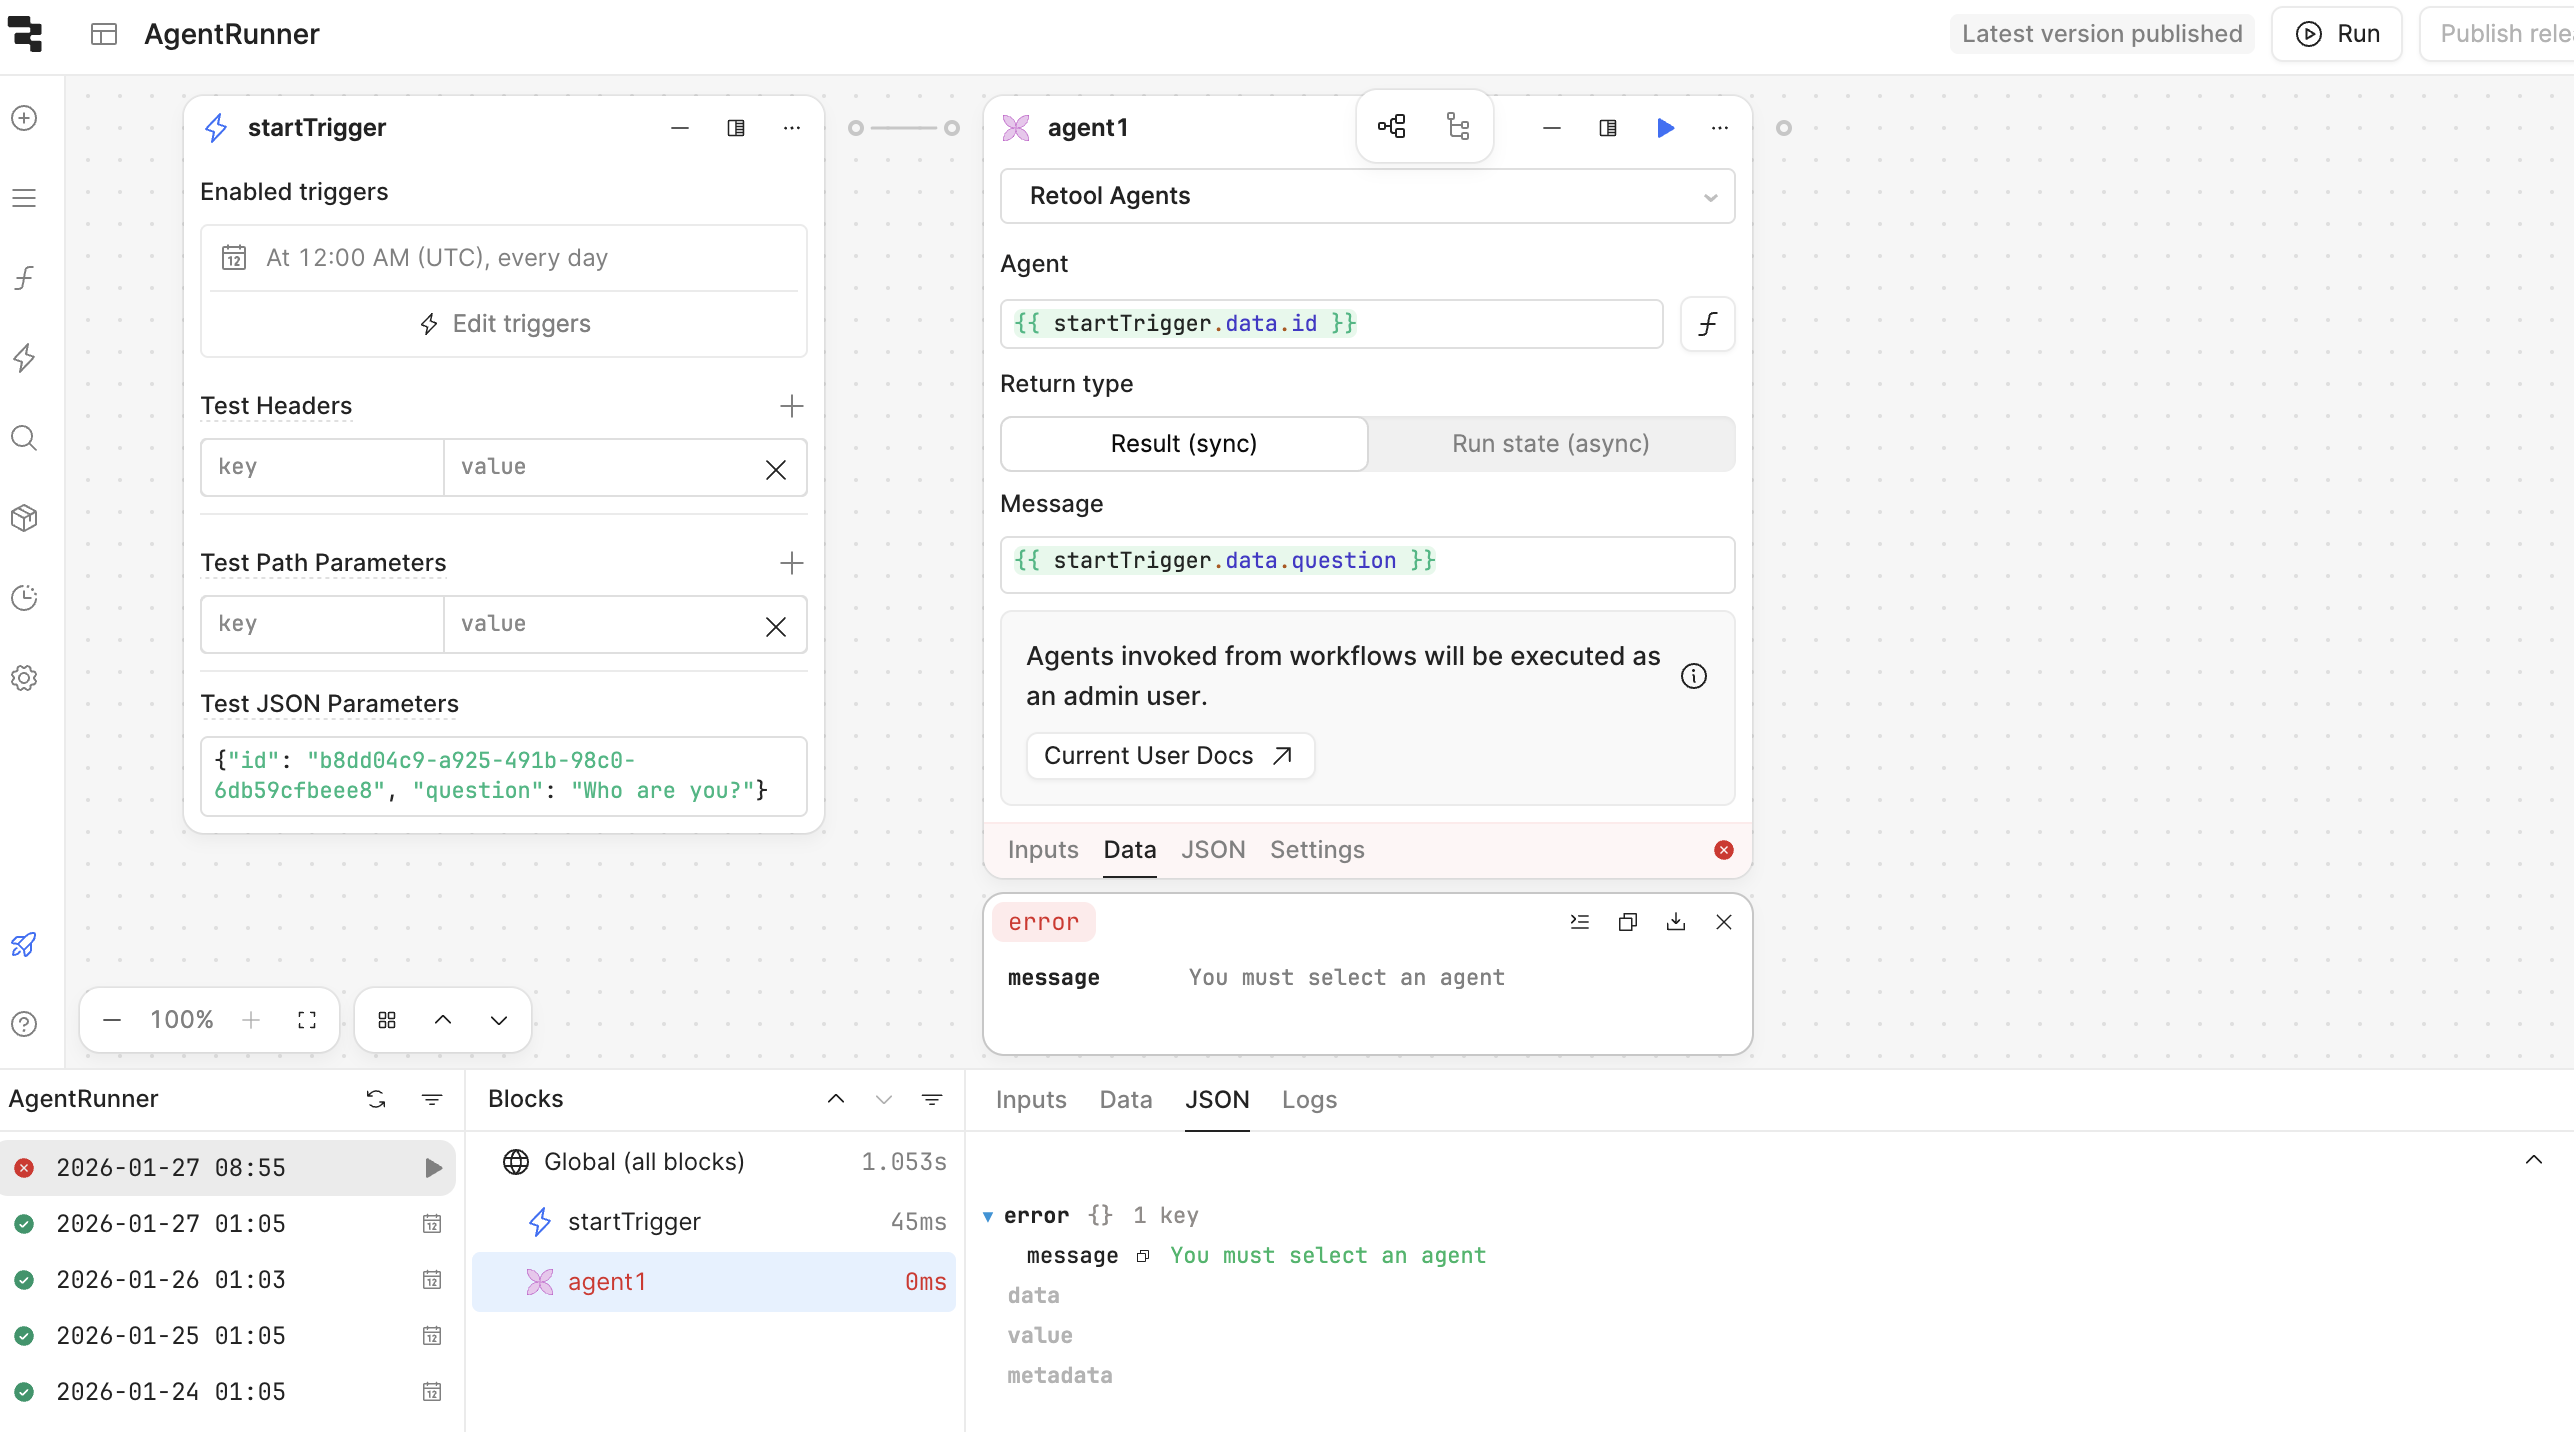Select Result (sync) return type
2574x1432 pixels.
coord(1183,444)
